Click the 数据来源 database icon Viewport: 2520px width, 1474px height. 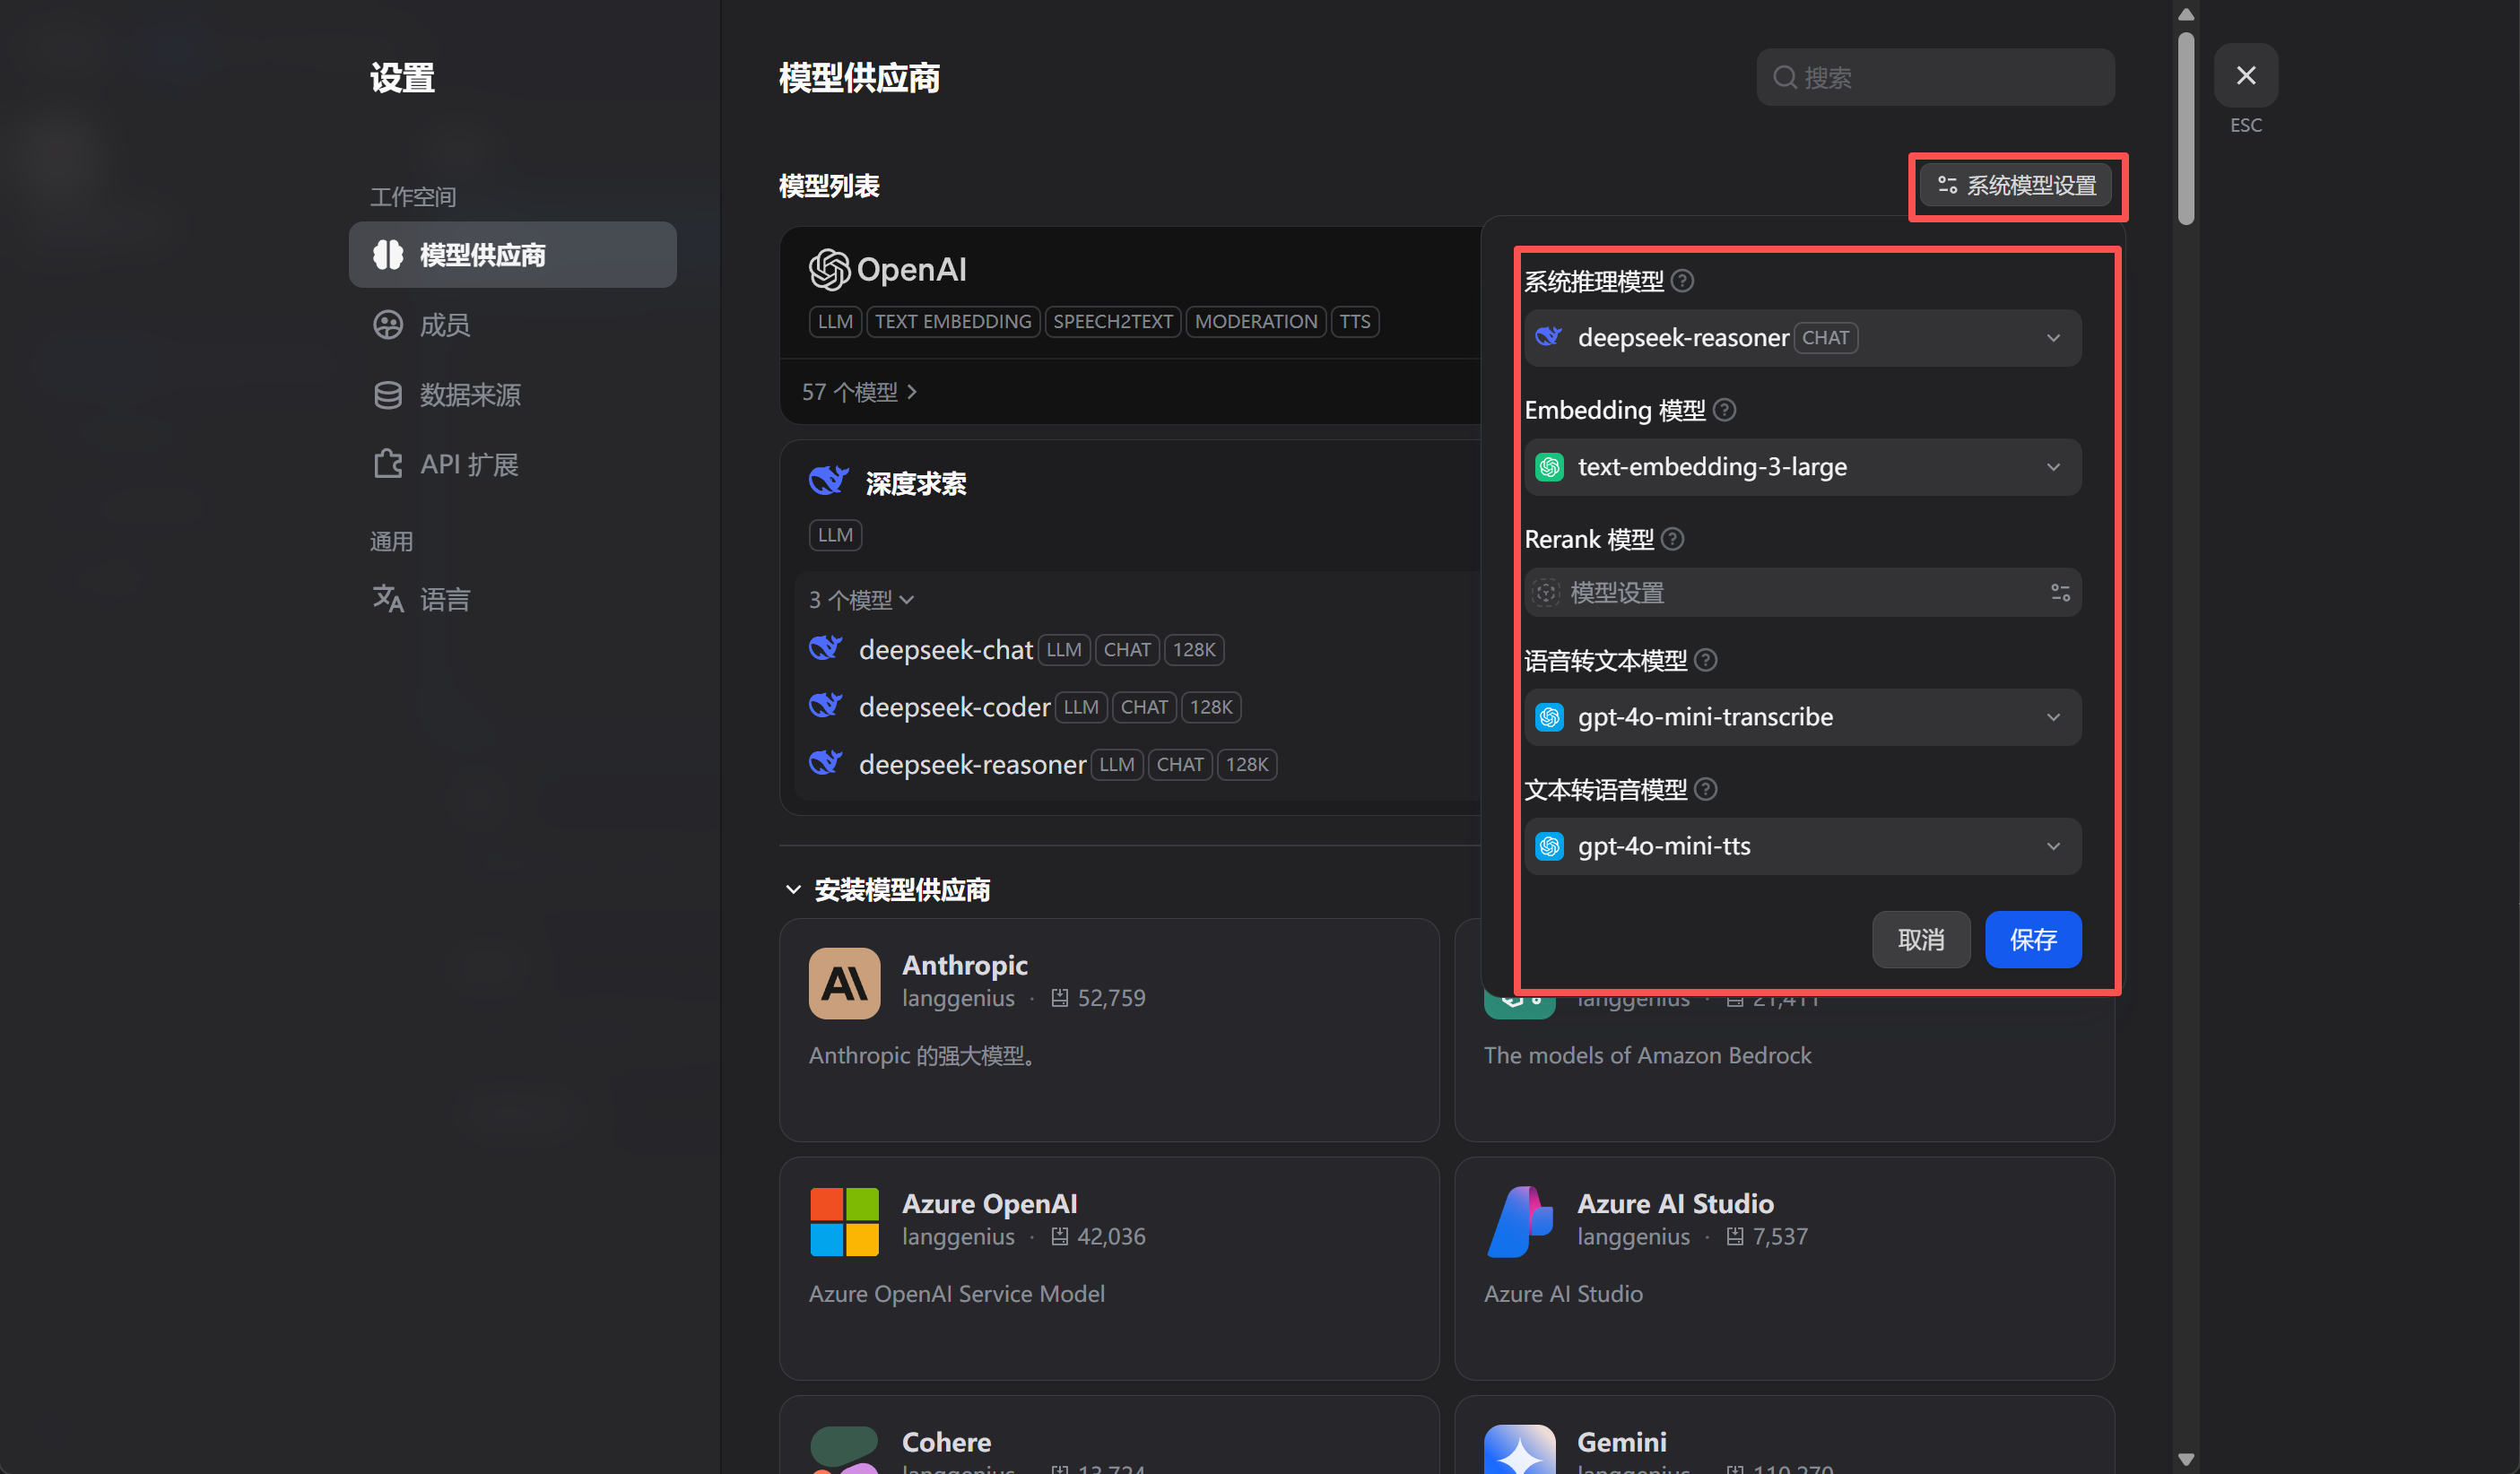click(x=388, y=395)
